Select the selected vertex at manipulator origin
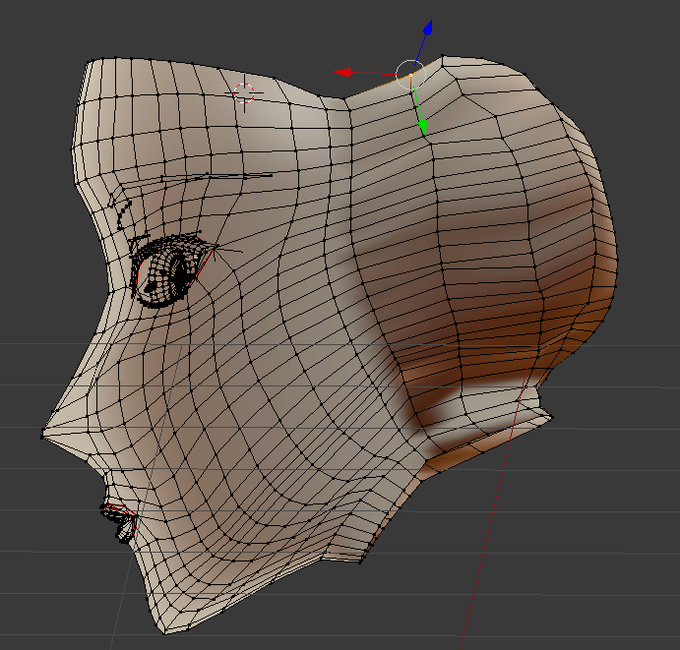The image size is (680, 650). point(410,75)
